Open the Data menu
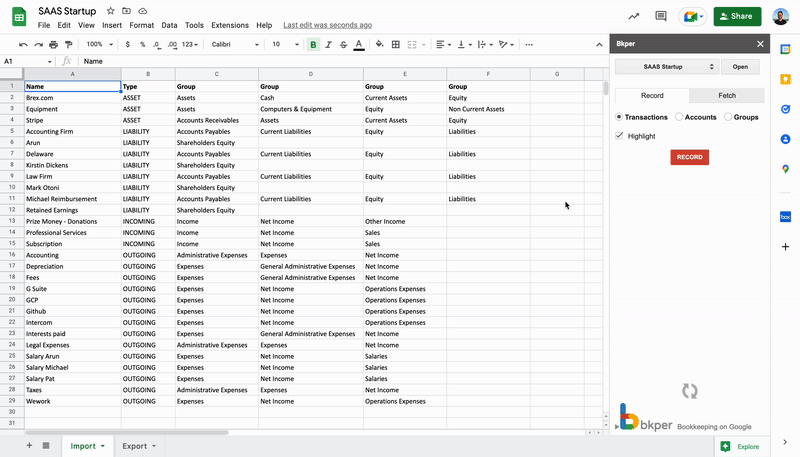800x457 pixels. coord(169,25)
